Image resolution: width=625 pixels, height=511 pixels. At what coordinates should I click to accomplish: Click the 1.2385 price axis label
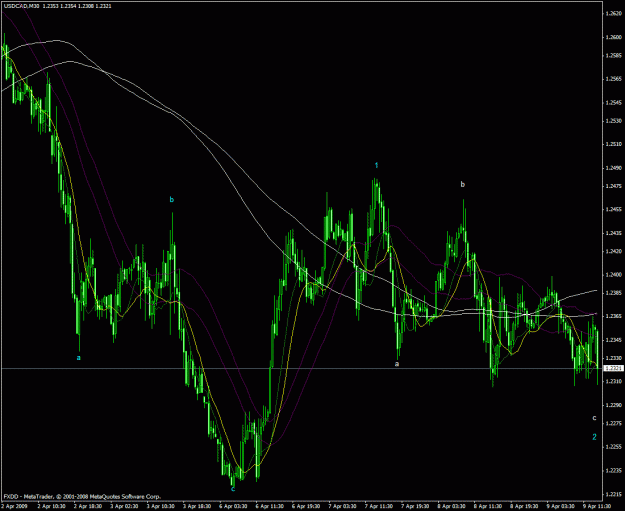613,293
